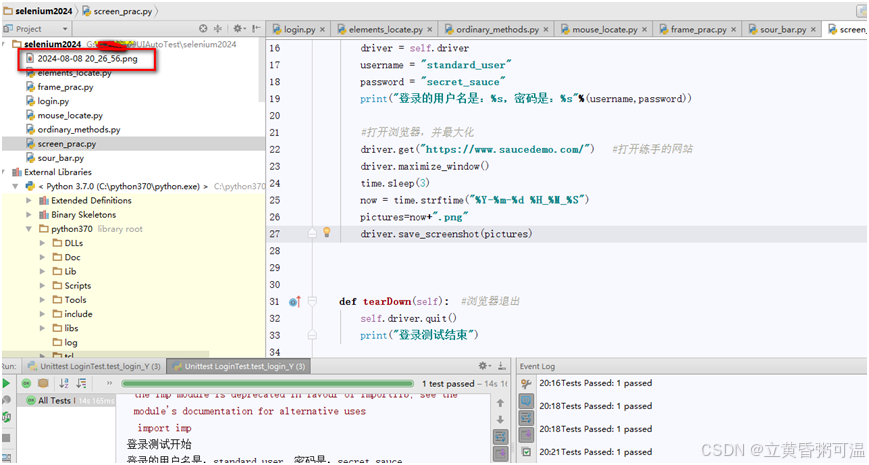
Task: Open first Unittest LoginTest.test_login_Y run tab
Action: 94,366
